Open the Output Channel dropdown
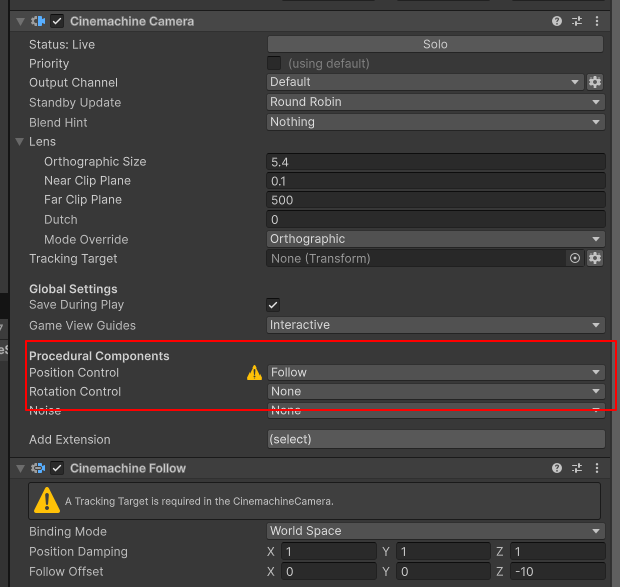The width and height of the screenshot is (620, 587). tap(425, 82)
